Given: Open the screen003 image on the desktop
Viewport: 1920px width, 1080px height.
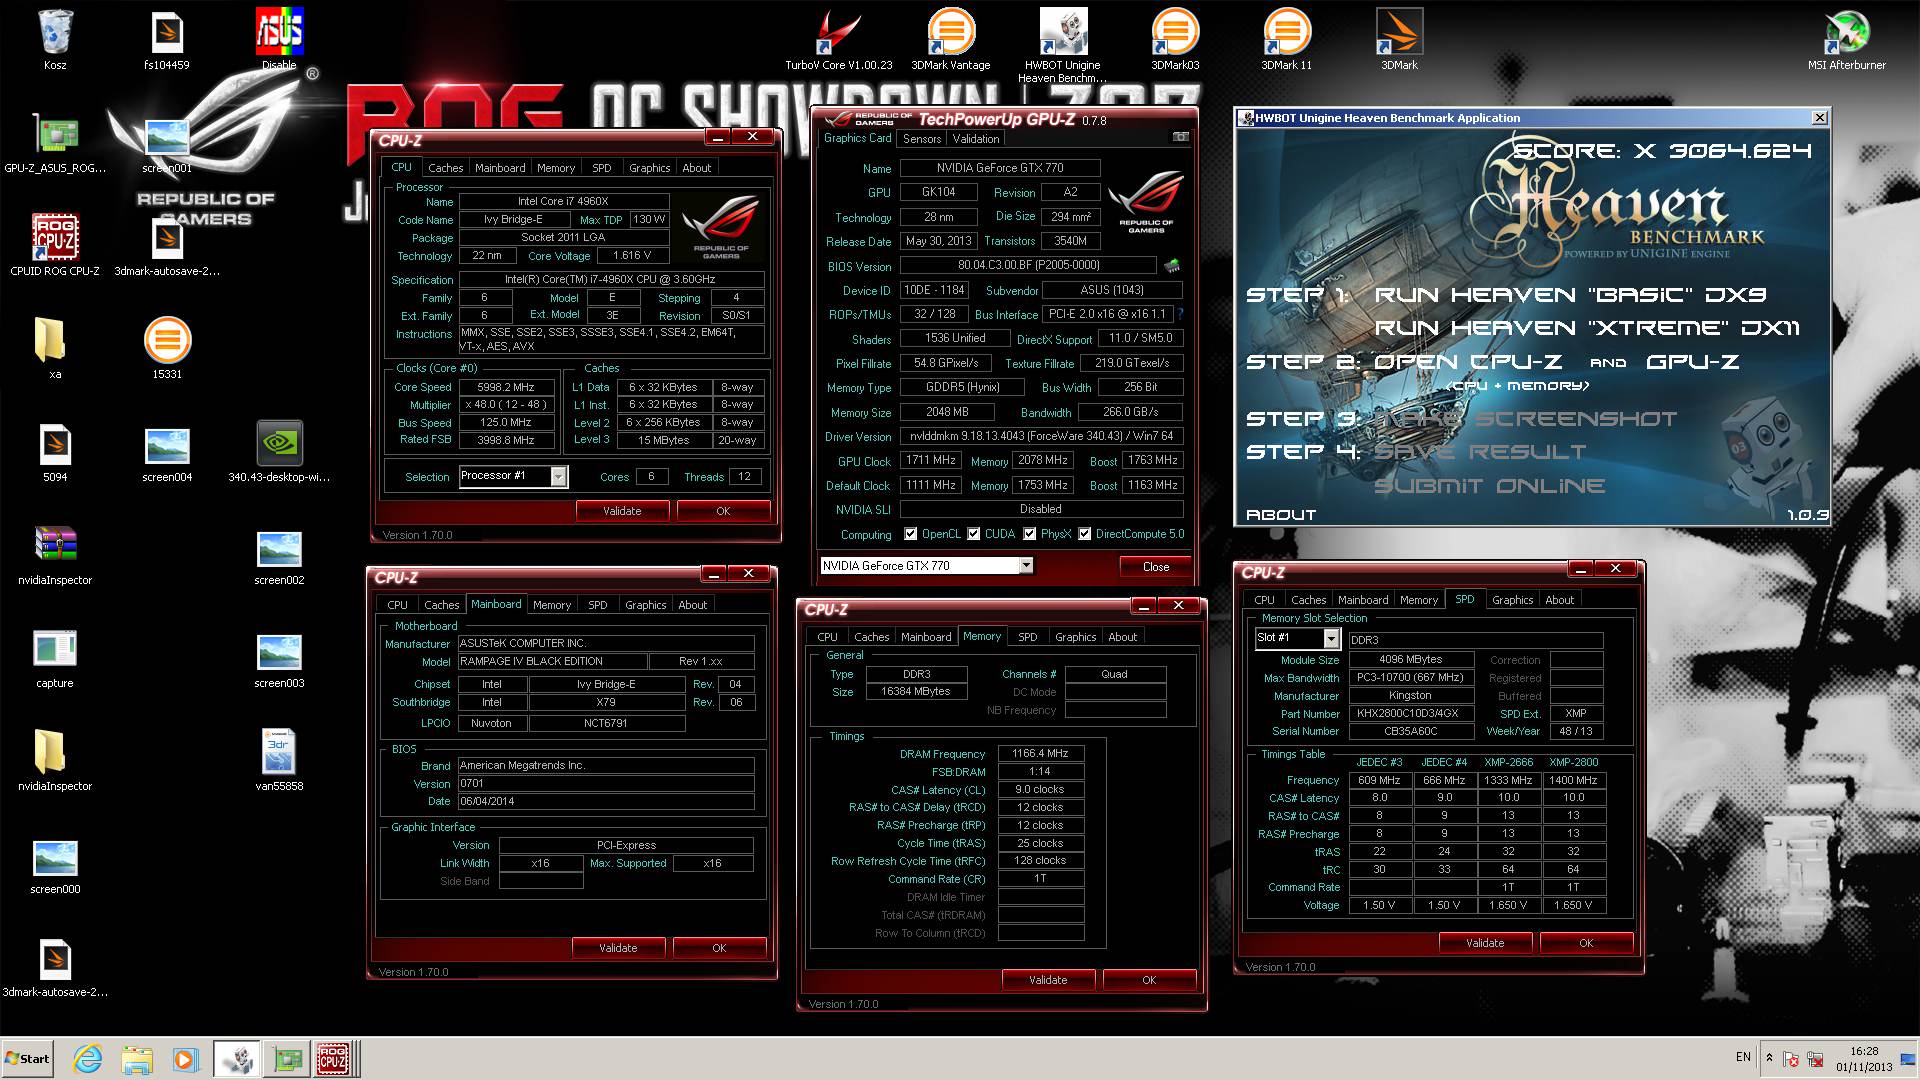Looking at the screenshot, I should (279, 658).
